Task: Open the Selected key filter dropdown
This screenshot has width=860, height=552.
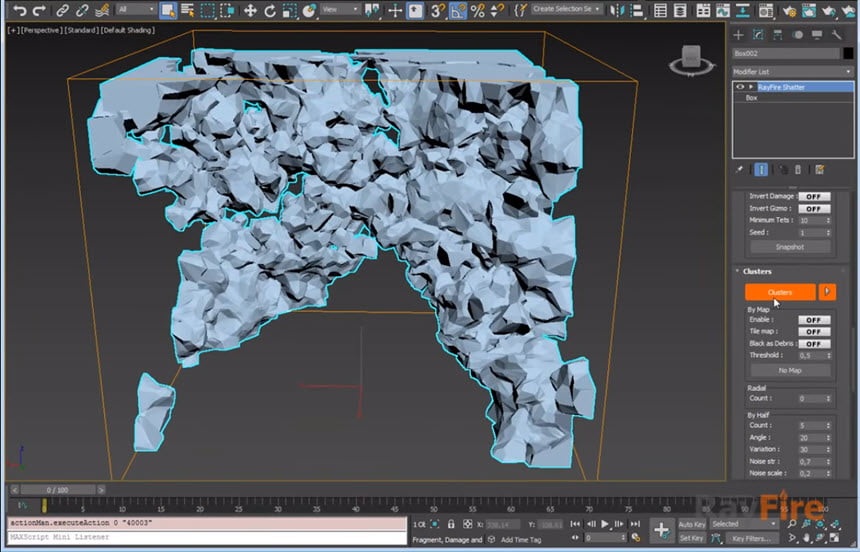Action: [x=744, y=524]
